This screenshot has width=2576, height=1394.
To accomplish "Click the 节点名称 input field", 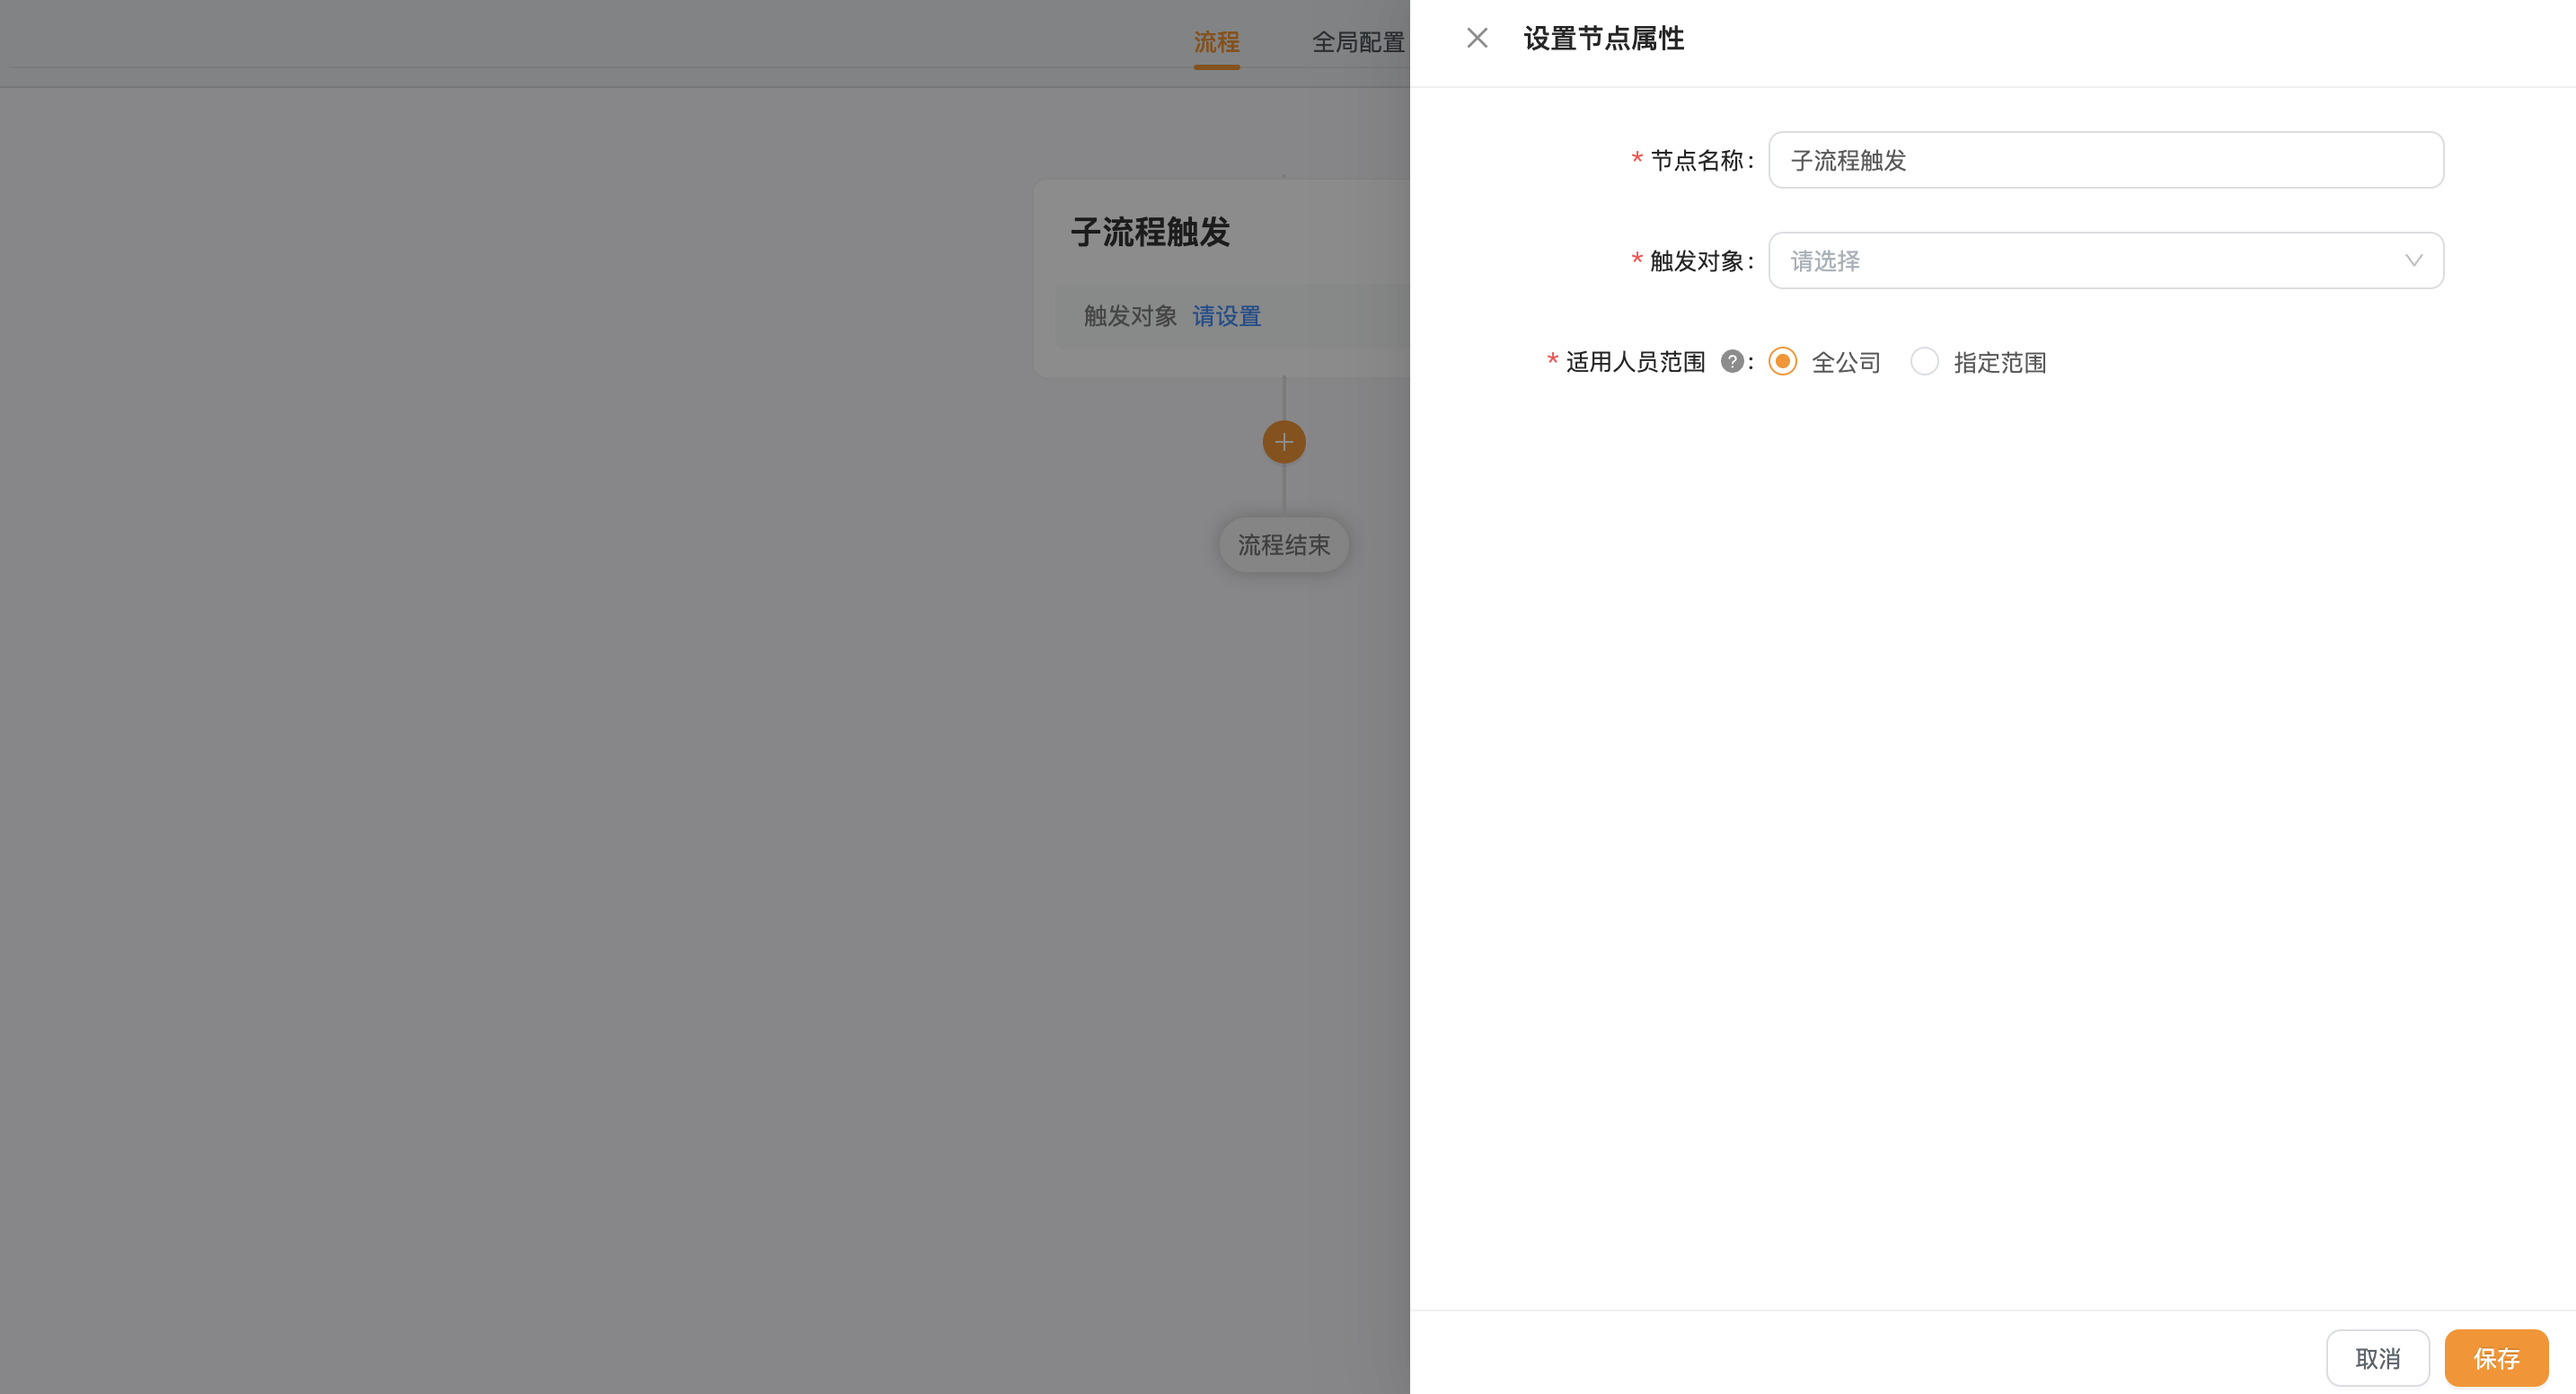I will pos(2106,160).
